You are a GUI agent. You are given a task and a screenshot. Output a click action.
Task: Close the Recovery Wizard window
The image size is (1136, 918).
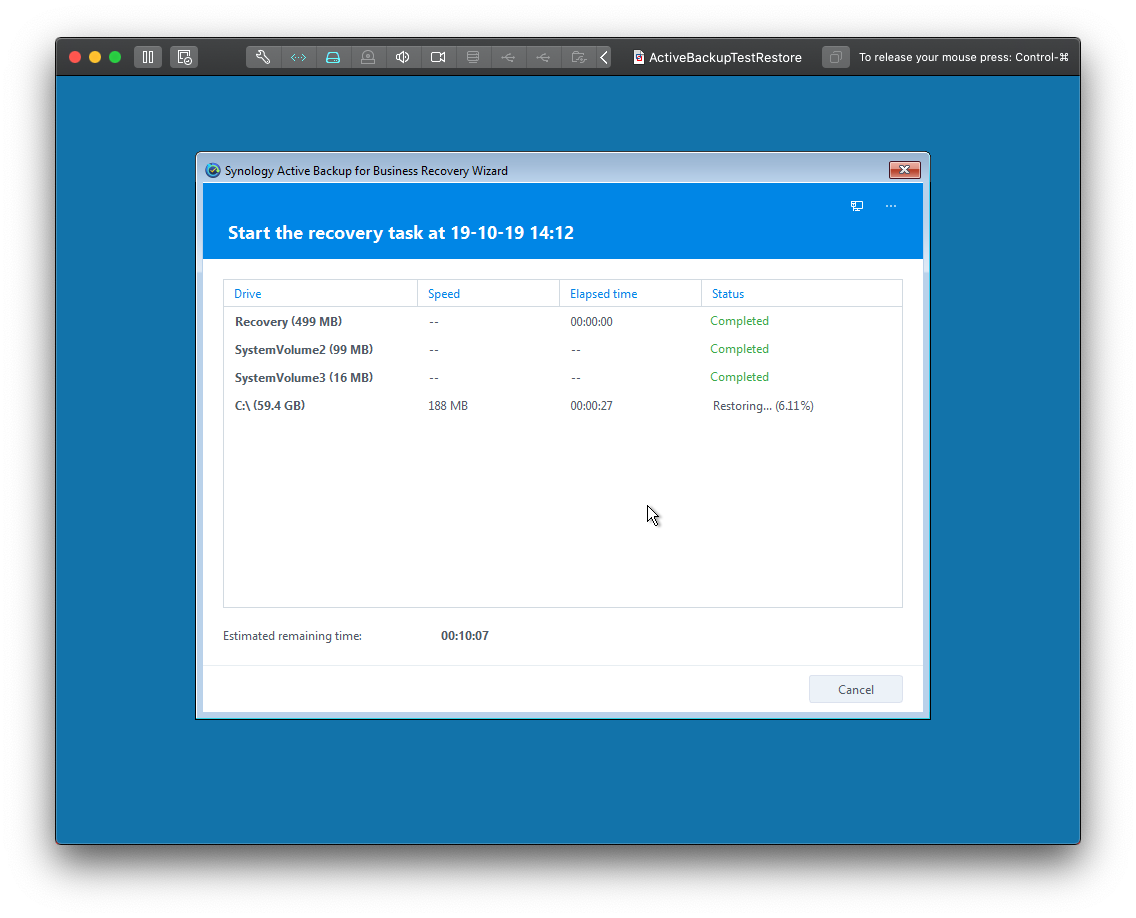tap(904, 170)
